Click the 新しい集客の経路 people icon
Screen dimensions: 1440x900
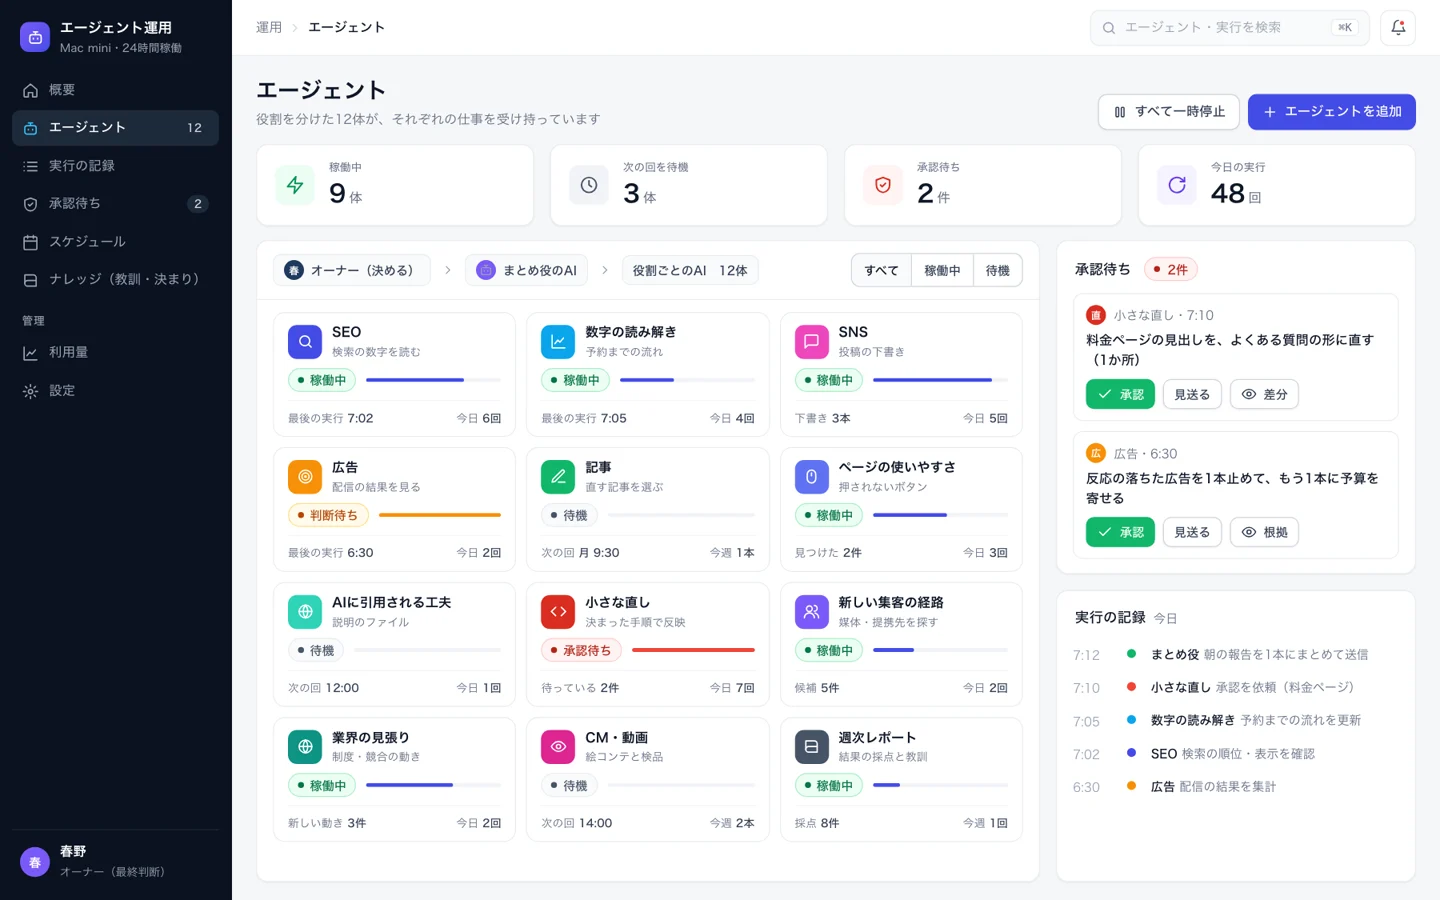812,612
